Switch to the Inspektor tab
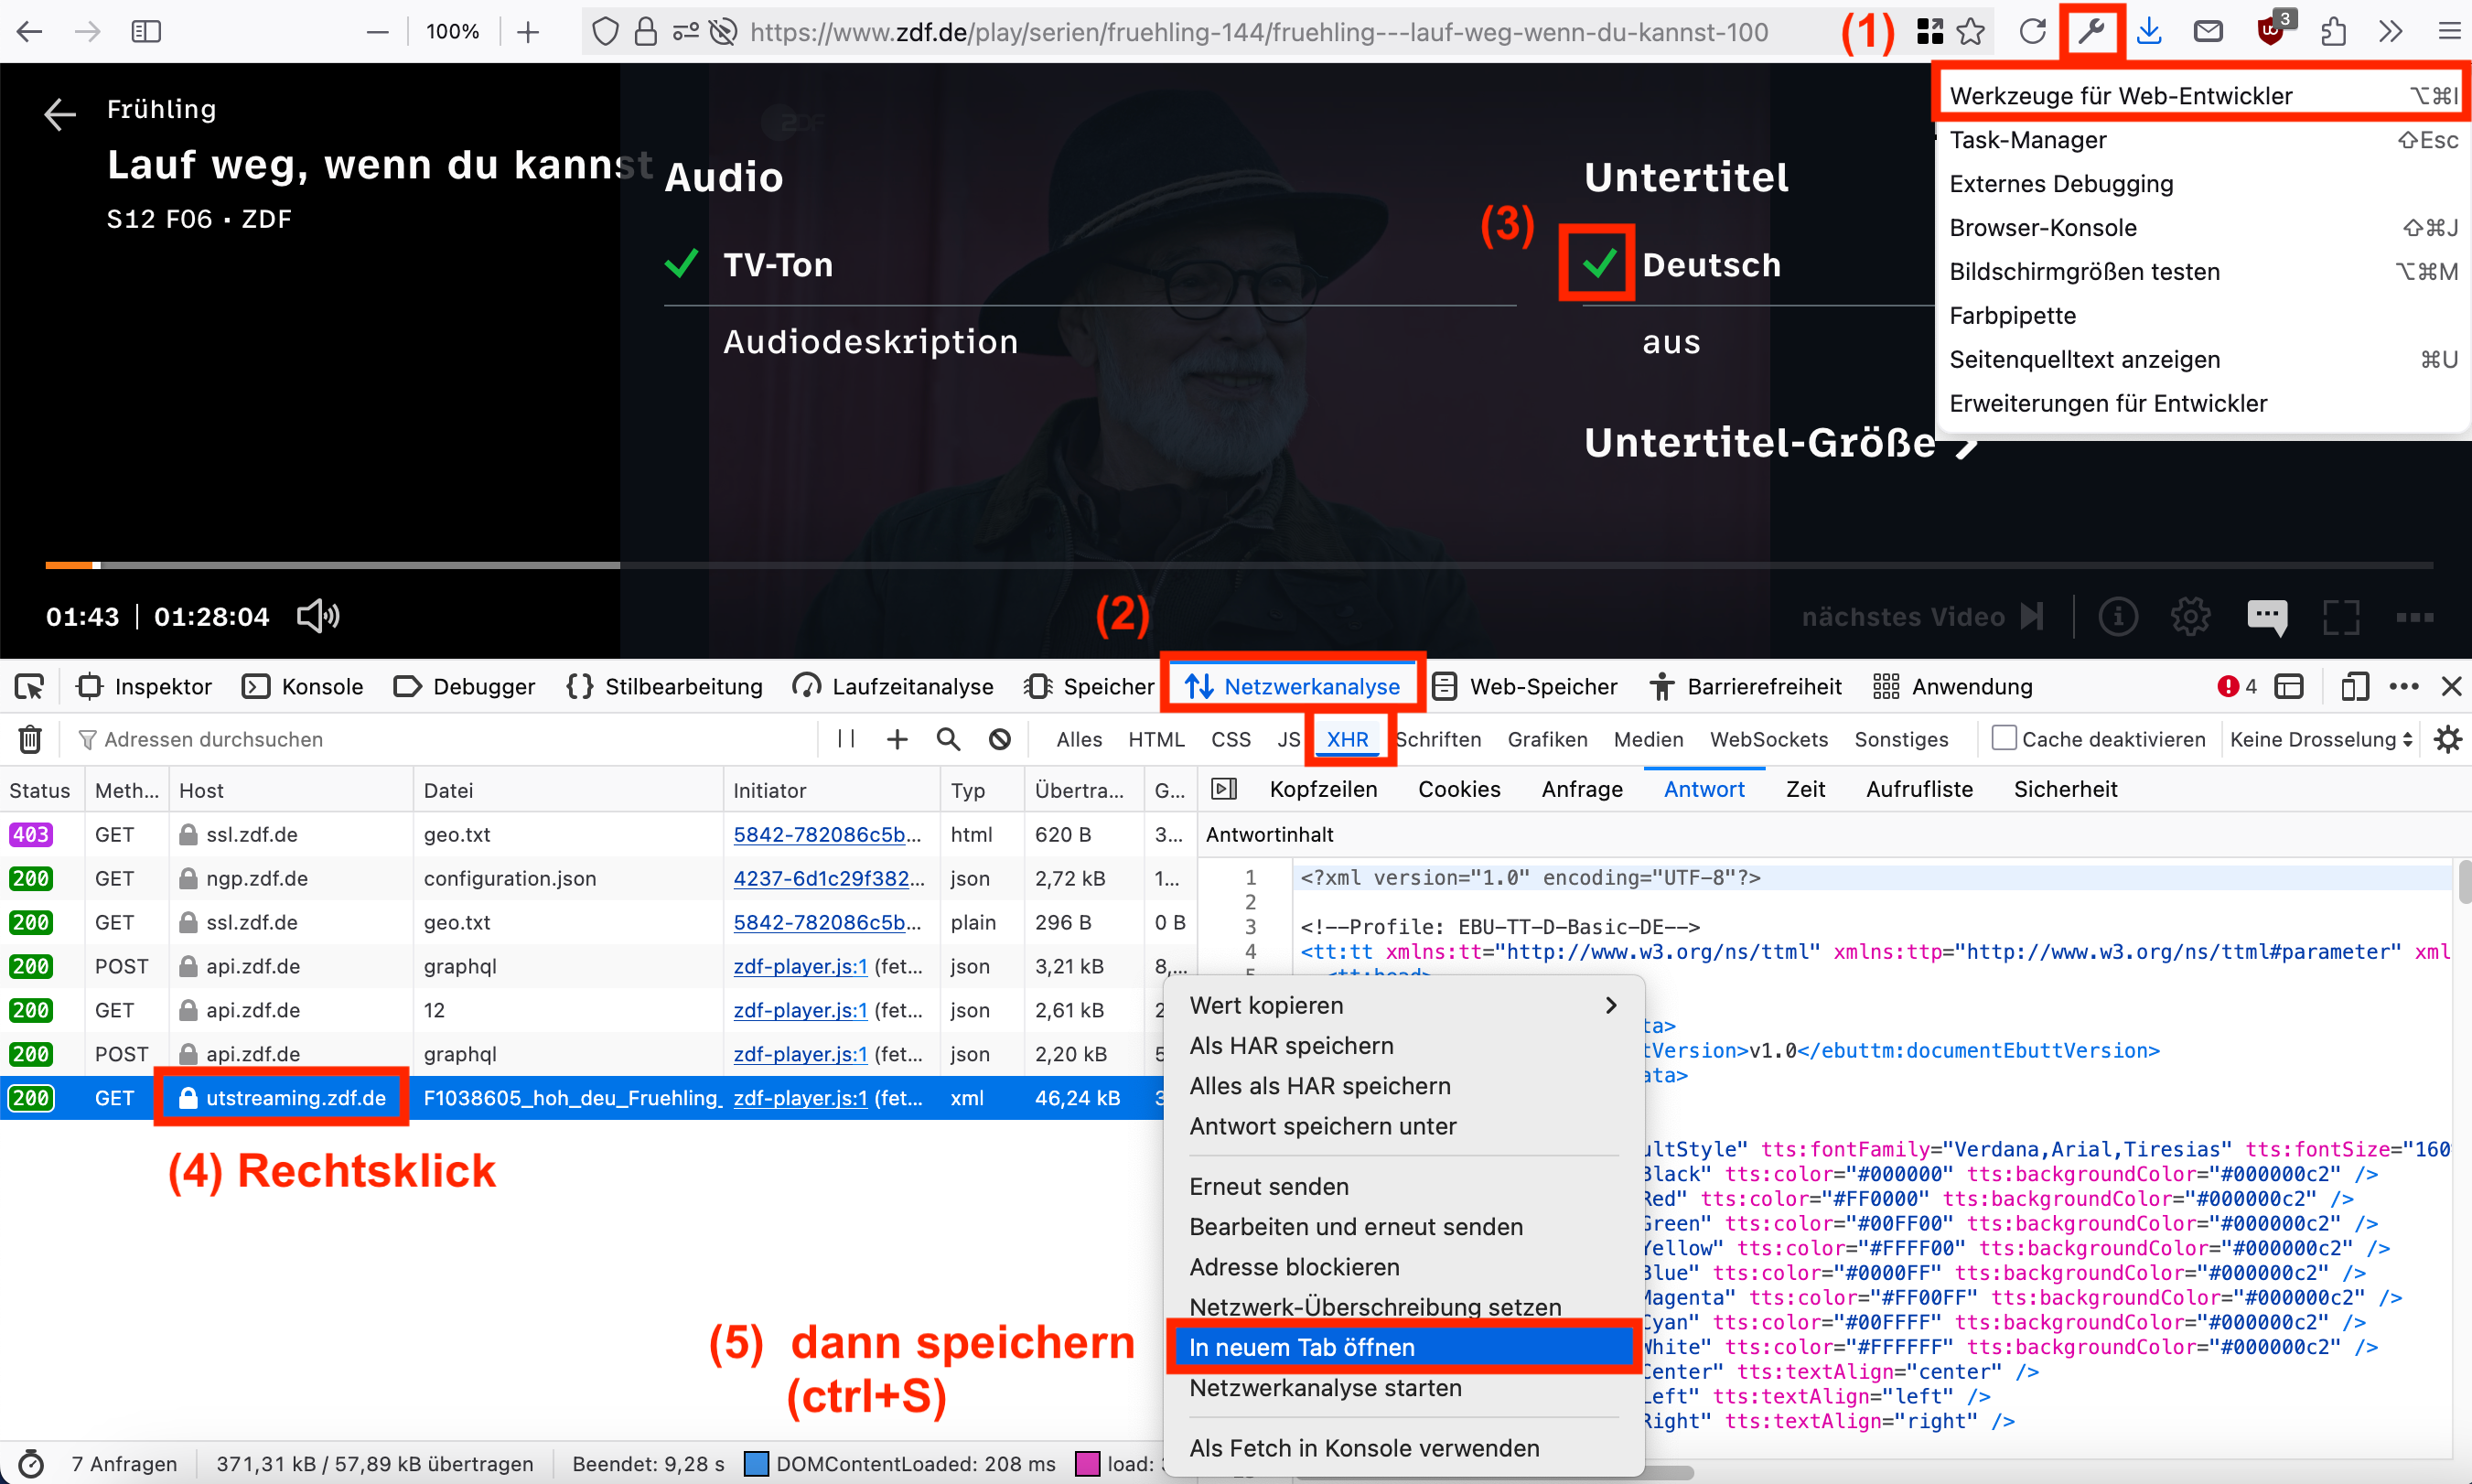The width and height of the screenshot is (2472, 1484). pos(145,687)
